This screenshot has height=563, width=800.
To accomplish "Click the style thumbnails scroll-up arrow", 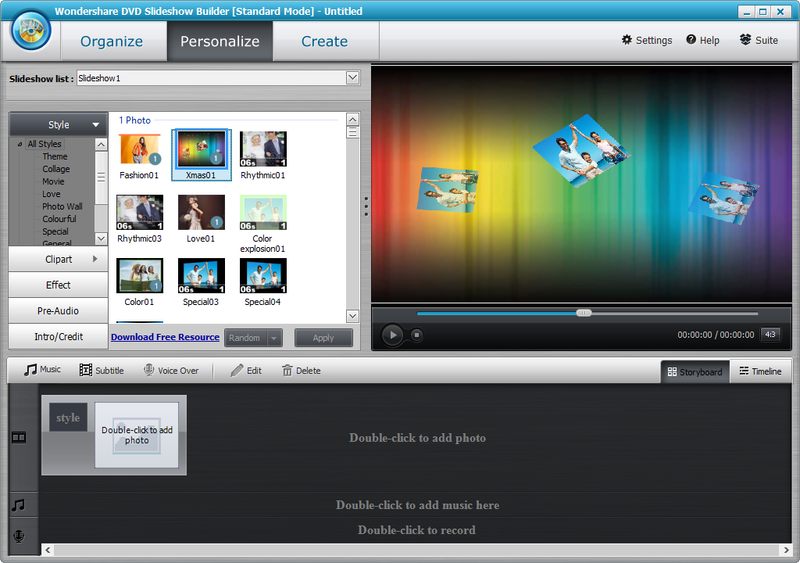I will [x=352, y=119].
